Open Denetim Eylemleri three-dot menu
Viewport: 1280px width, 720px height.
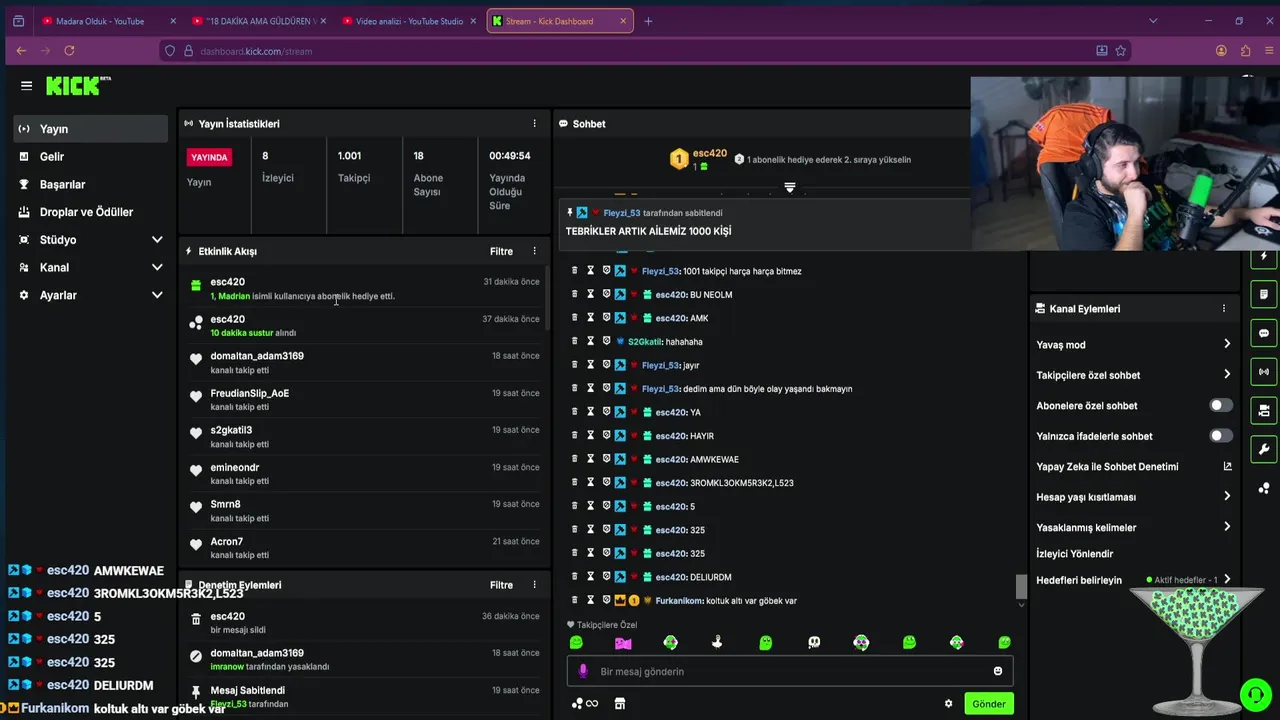point(534,585)
